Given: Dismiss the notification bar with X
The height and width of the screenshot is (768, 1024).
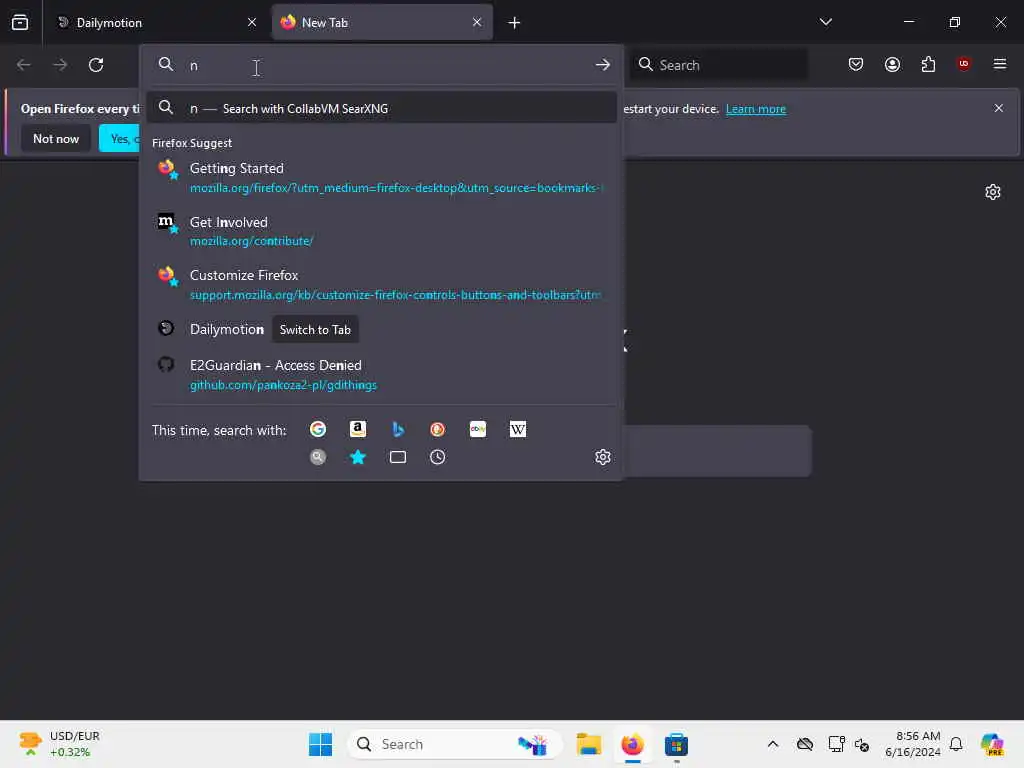Looking at the screenshot, I should [x=999, y=108].
